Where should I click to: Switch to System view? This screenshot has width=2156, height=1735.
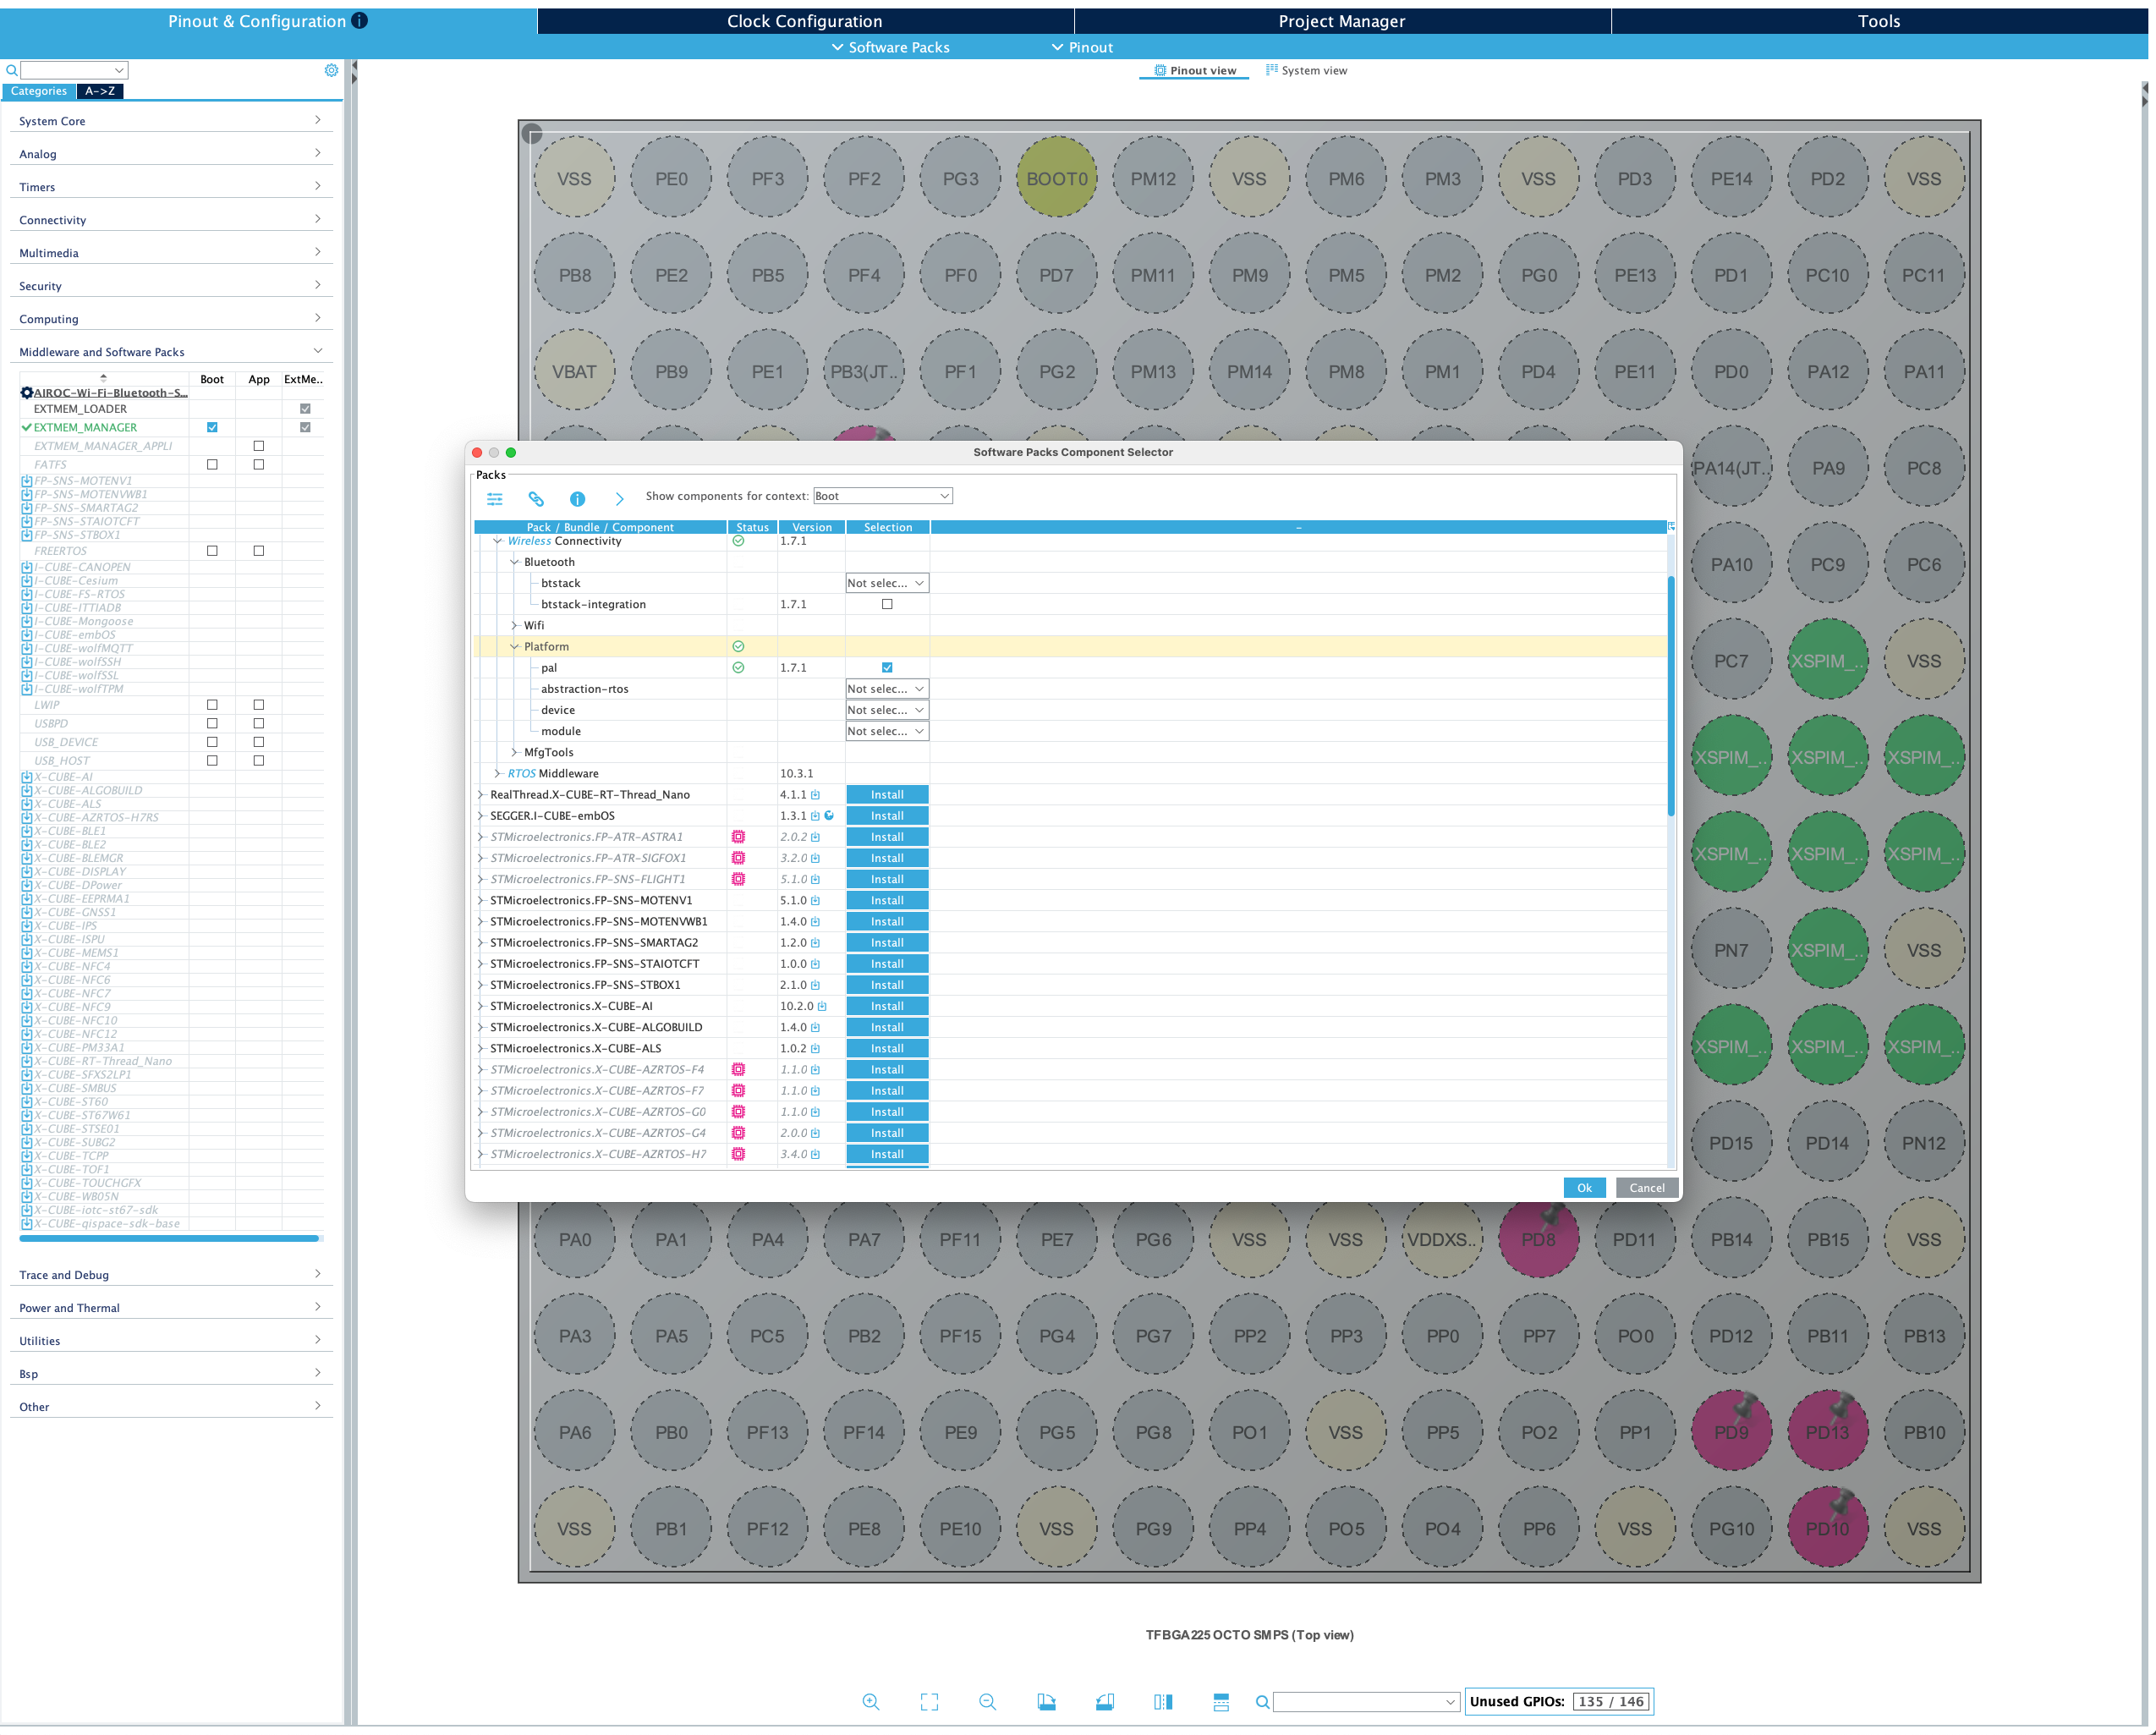(x=1306, y=70)
